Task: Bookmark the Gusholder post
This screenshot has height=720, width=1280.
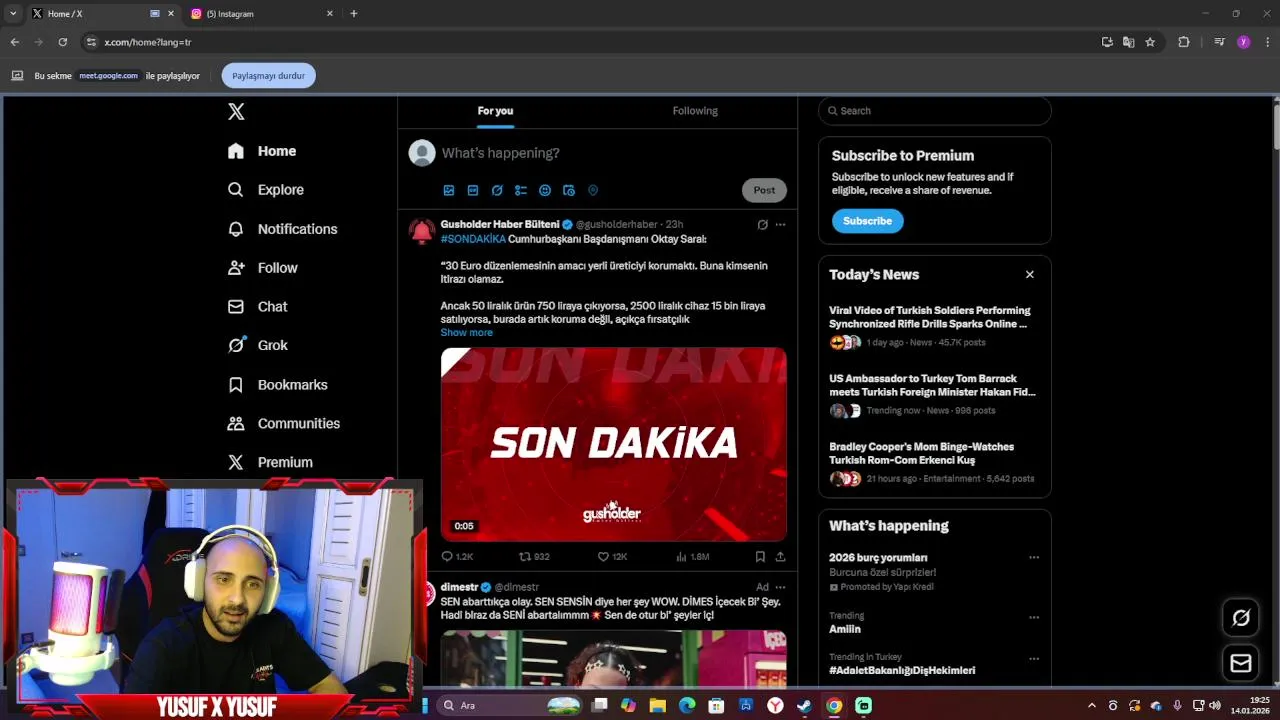Action: coord(760,556)
